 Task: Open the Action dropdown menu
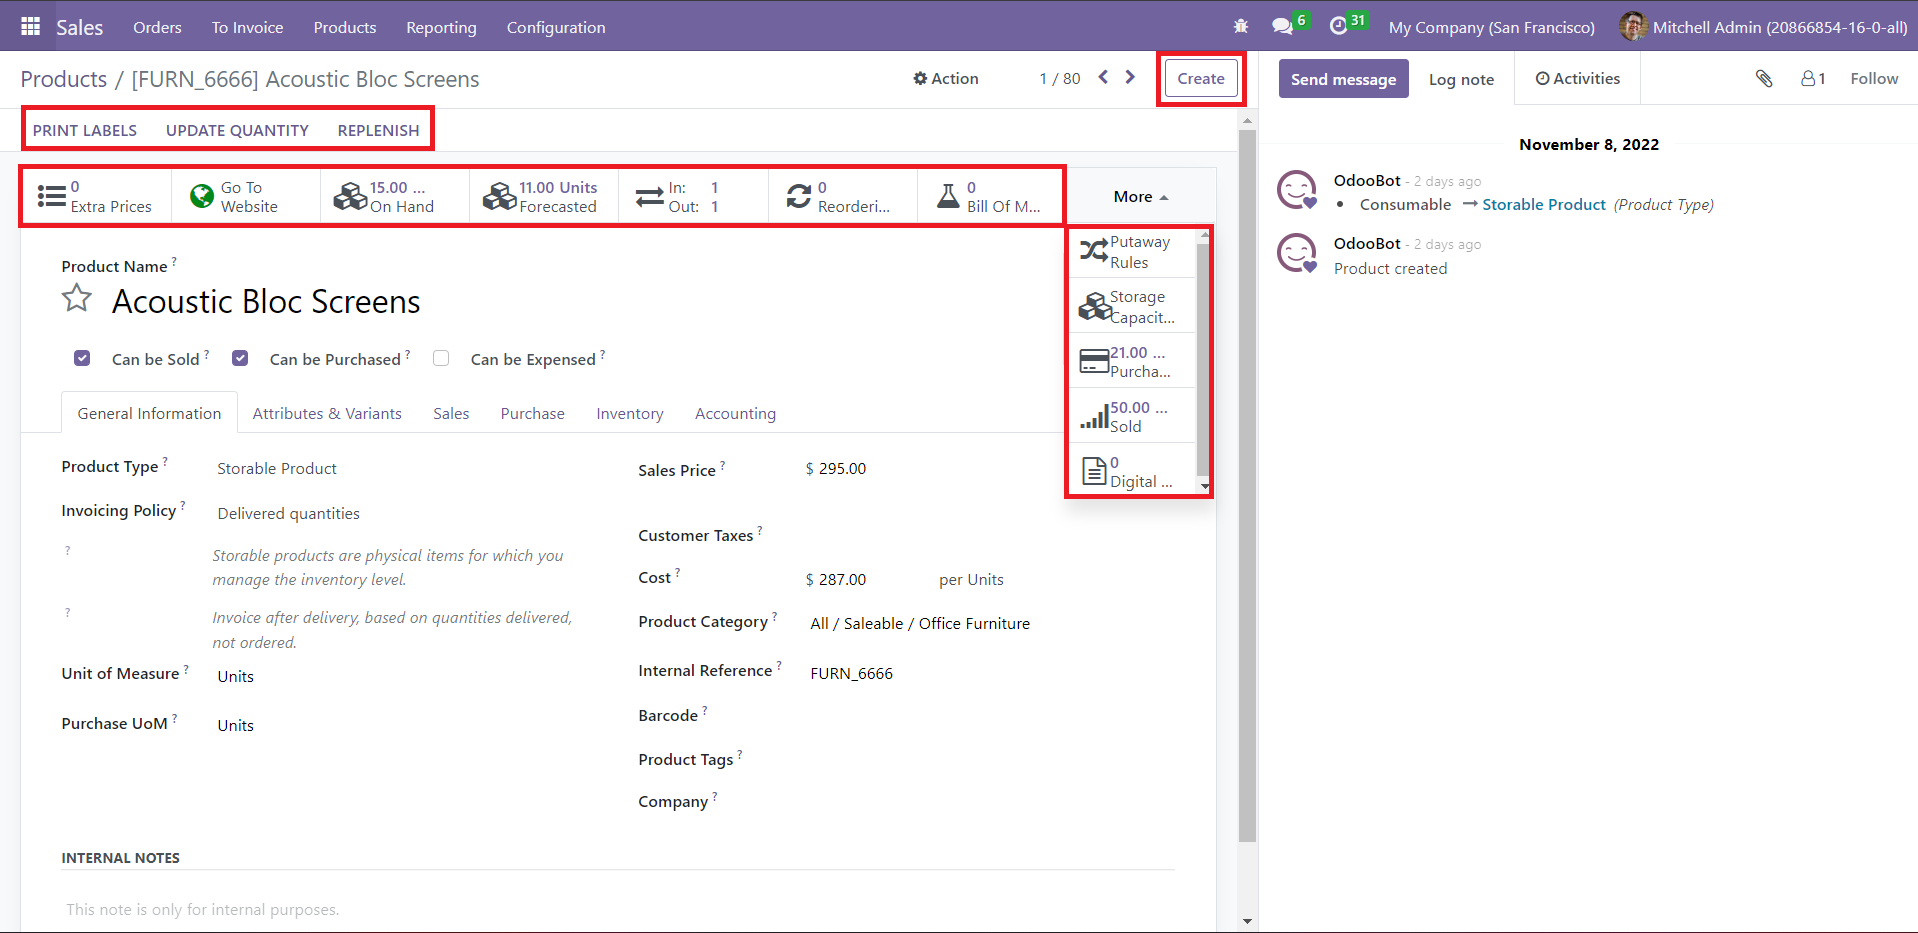[x=946, y=78]
